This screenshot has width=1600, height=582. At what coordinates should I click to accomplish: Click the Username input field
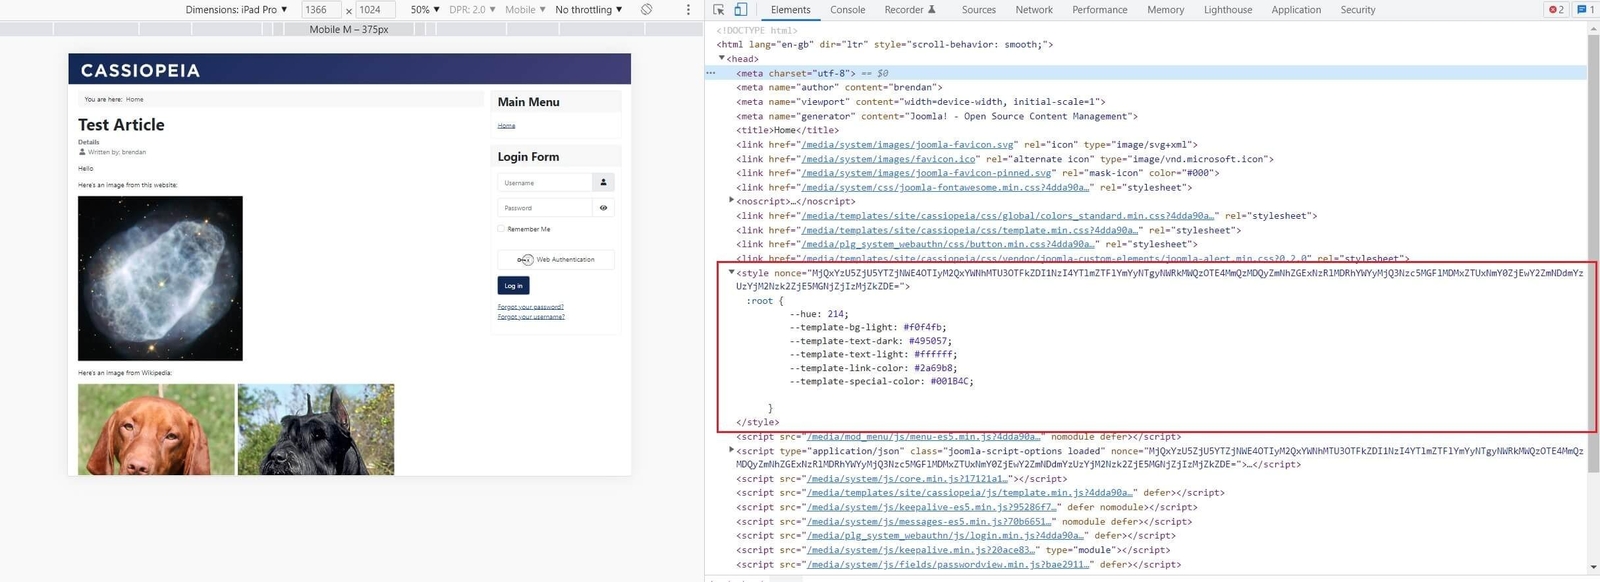point(545,183)
